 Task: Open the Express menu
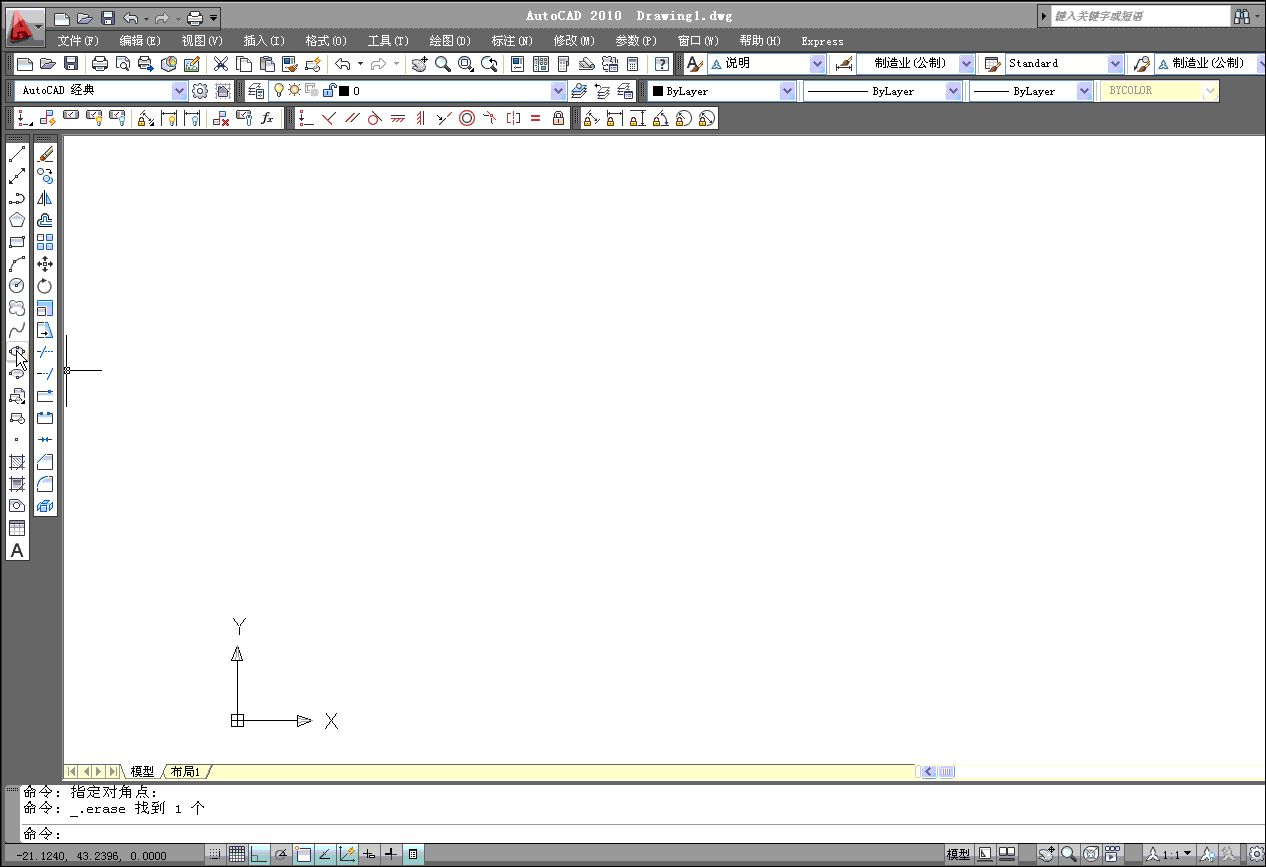(822, 42)
